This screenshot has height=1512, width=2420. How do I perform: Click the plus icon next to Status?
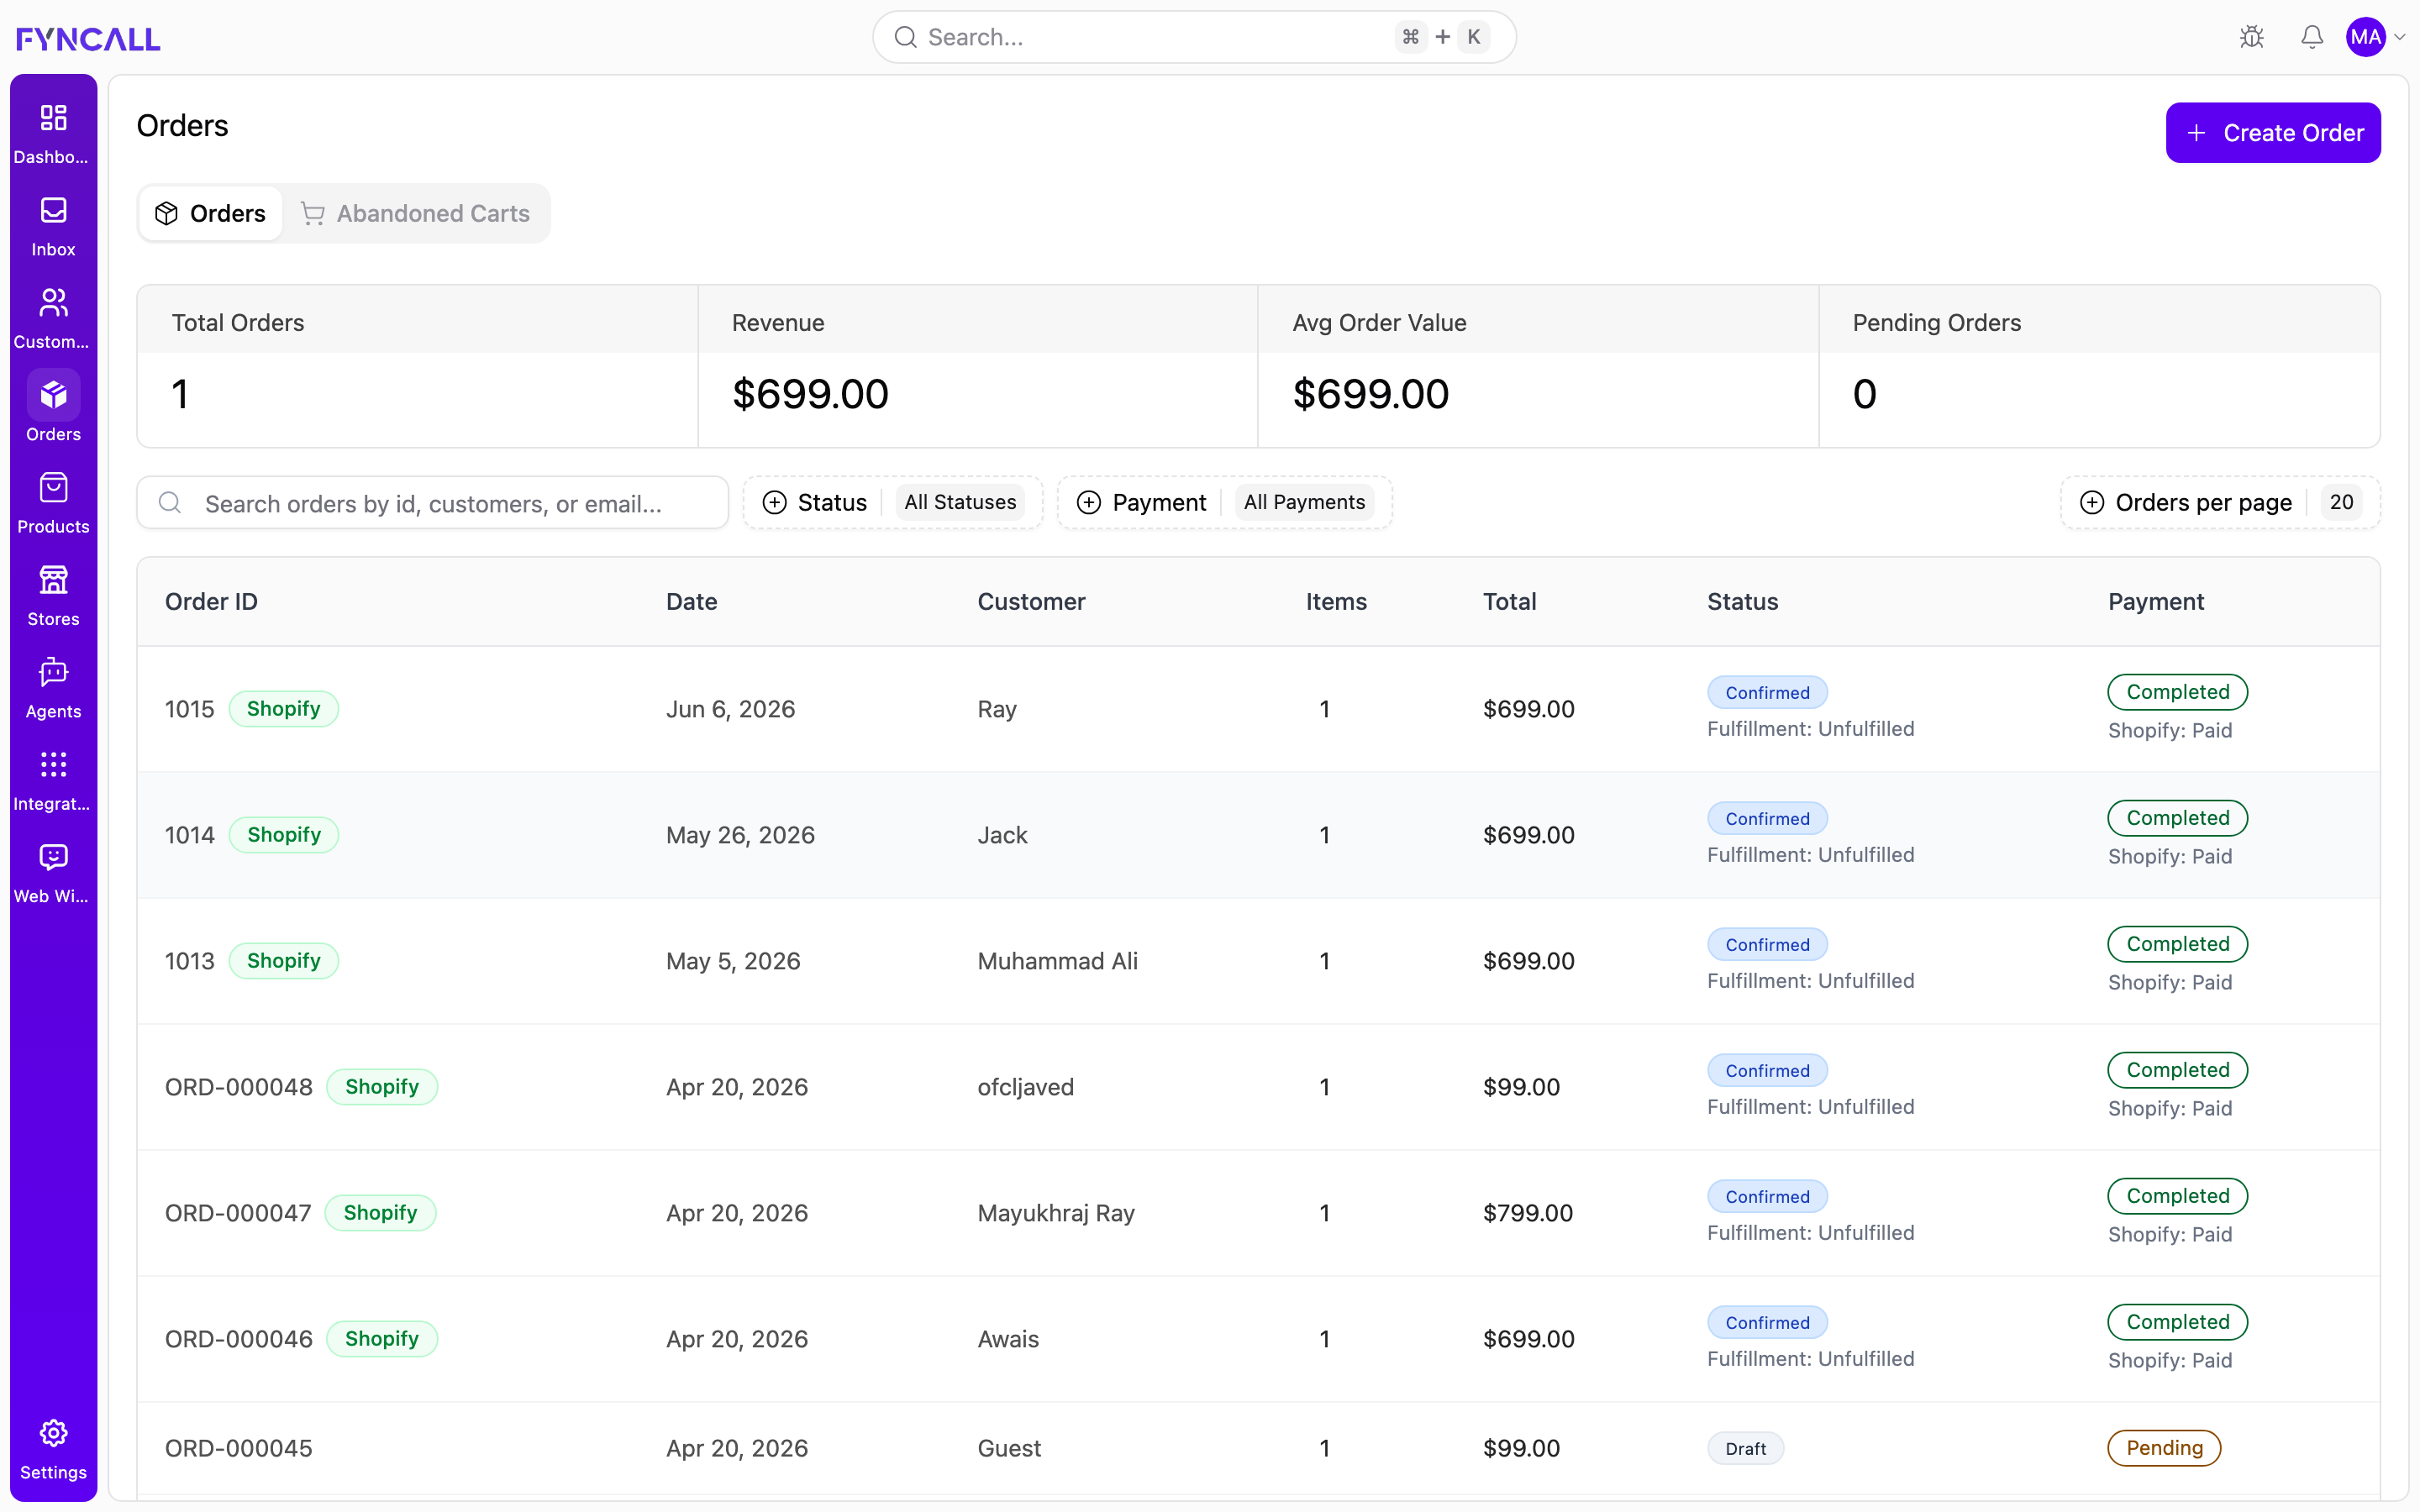774,502
